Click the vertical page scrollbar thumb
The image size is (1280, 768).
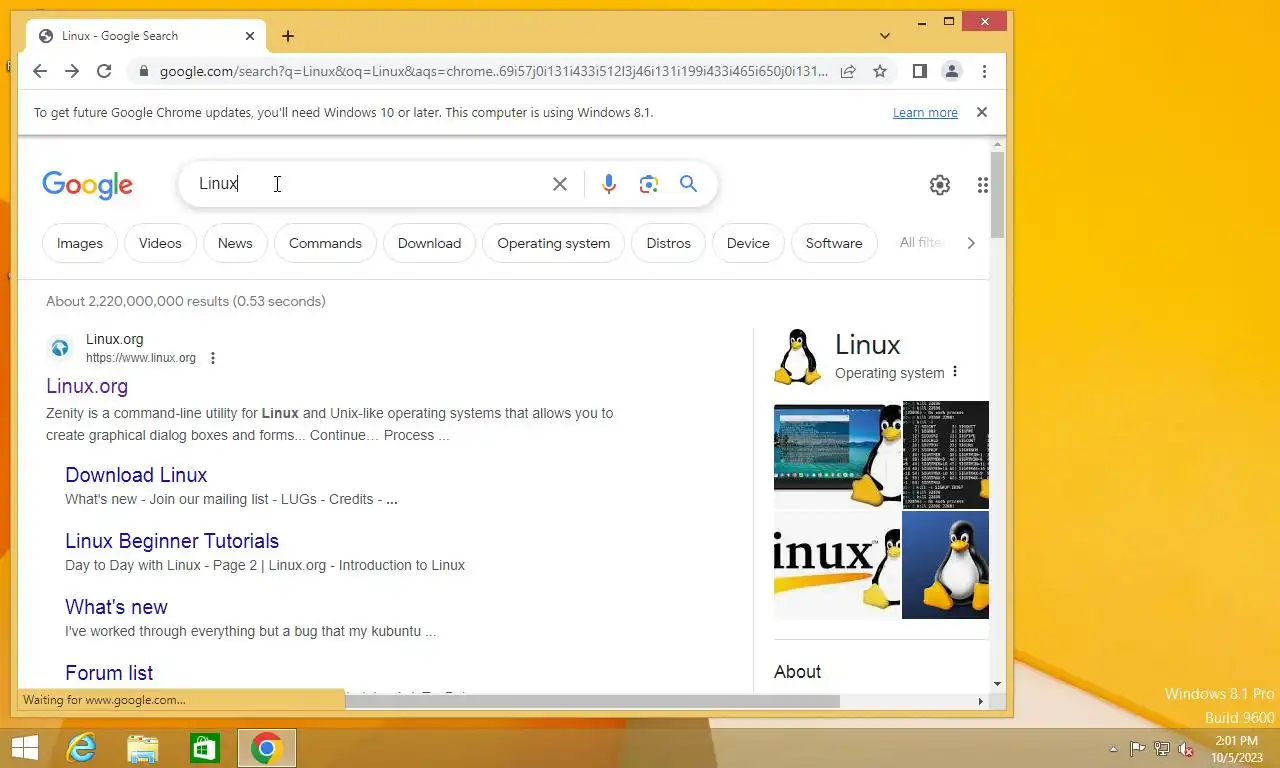[x=997, y=195]
